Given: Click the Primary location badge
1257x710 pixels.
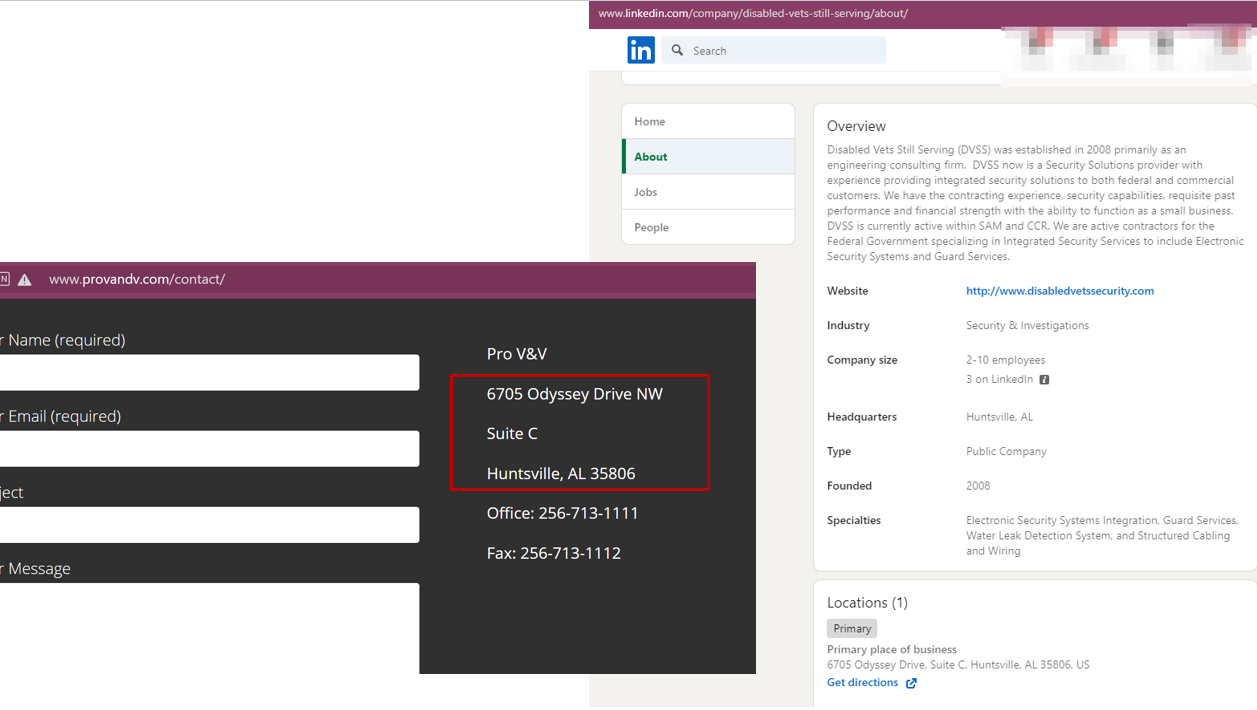Looking at the screenshot, I should pyautogui.click(x=852, y=629).
